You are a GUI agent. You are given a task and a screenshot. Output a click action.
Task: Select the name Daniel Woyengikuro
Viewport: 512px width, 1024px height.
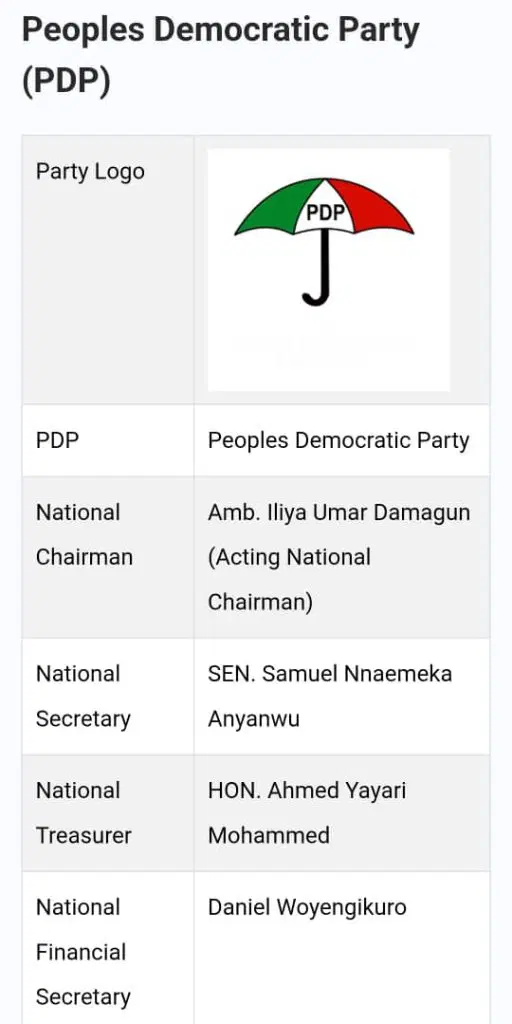pyautogui.click(x=307, y=908)
